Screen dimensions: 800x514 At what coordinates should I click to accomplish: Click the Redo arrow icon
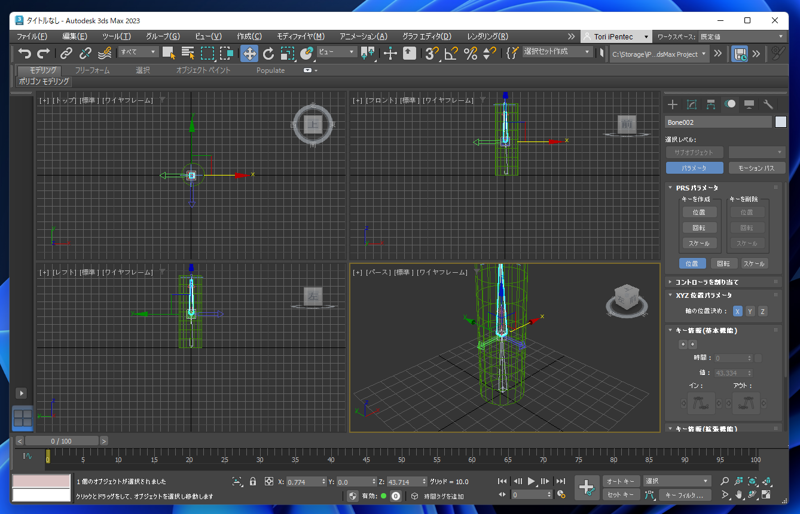(44, 53)
